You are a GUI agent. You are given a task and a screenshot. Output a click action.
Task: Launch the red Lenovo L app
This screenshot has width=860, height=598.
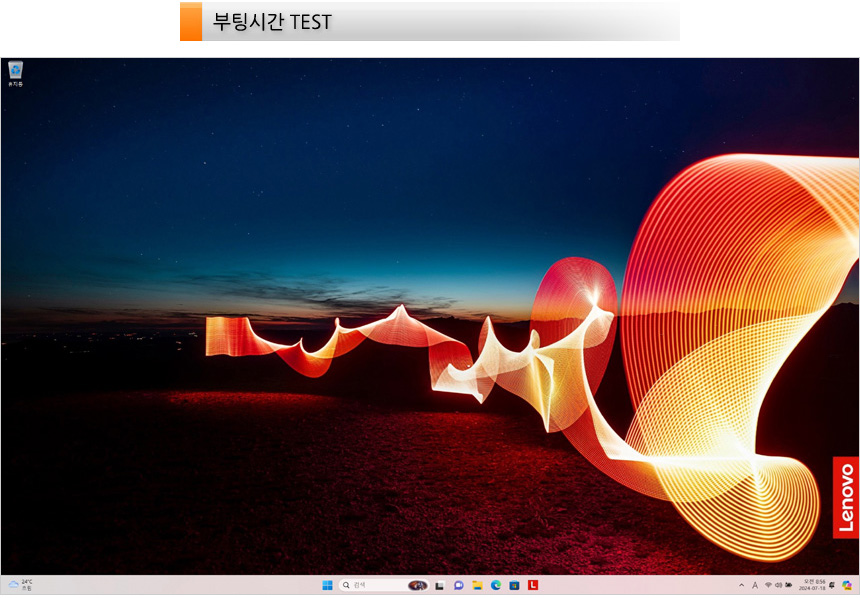point(533,585)
